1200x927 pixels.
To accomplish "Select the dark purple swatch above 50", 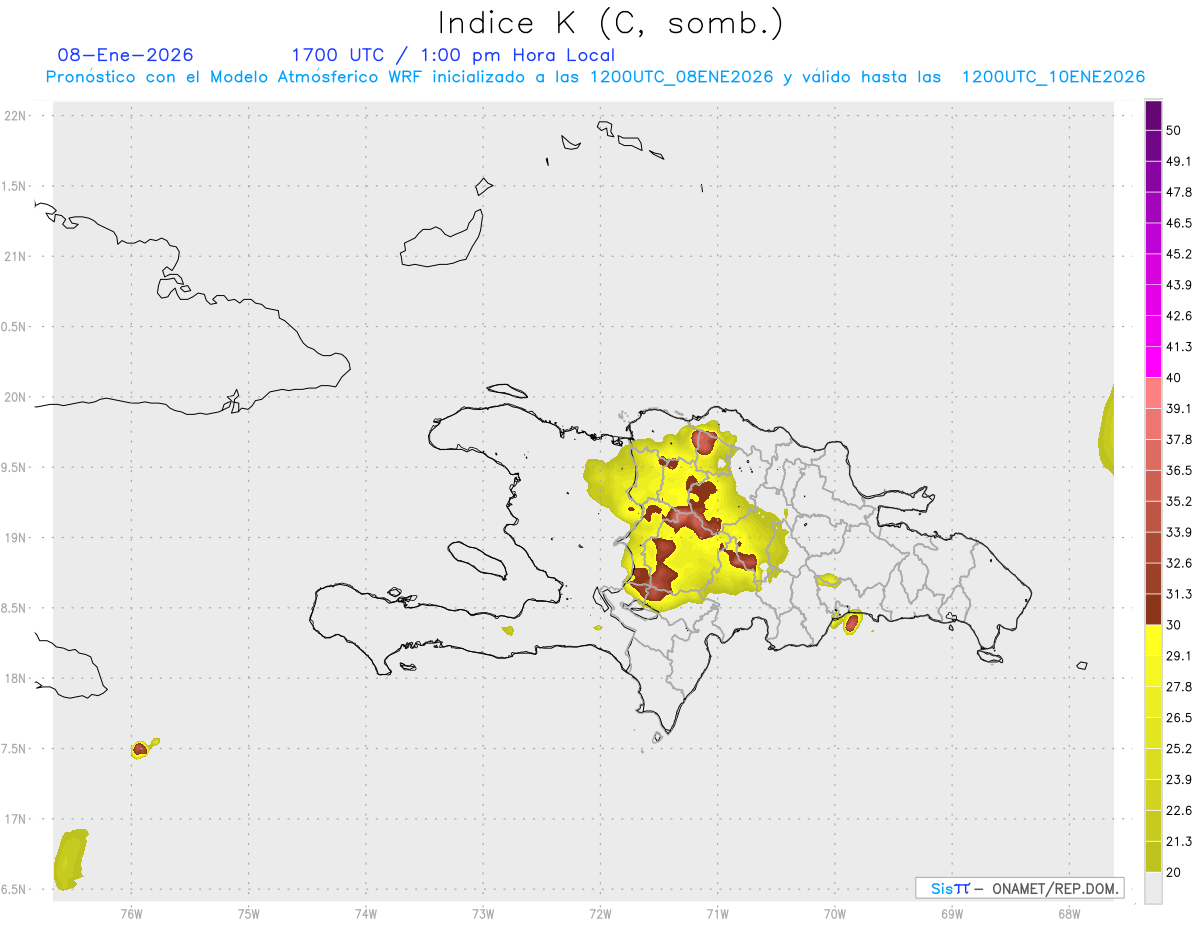I will point(1153,116).
